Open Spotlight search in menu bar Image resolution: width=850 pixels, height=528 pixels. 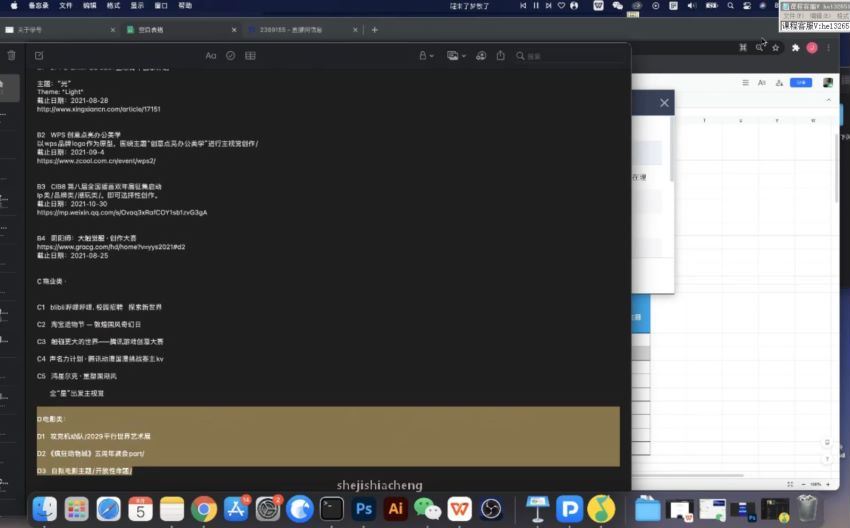(731, 5)
